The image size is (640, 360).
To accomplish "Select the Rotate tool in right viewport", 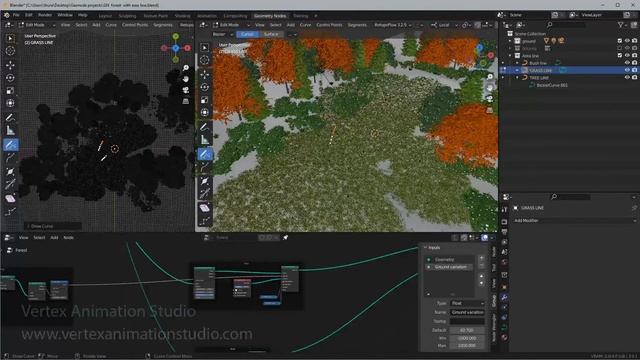I will (205, 87).
